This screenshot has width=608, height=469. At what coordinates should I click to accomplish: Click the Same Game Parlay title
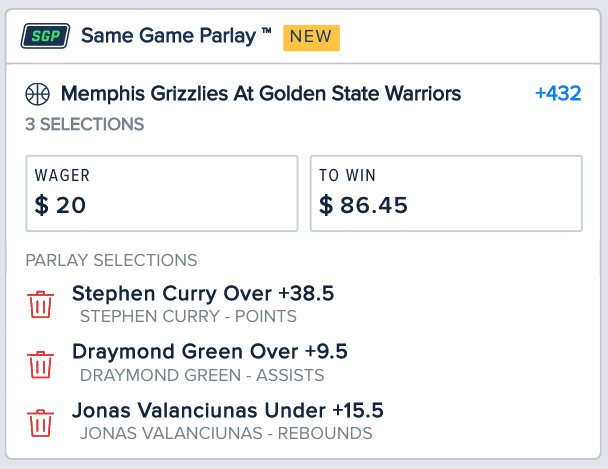[176, 37]
